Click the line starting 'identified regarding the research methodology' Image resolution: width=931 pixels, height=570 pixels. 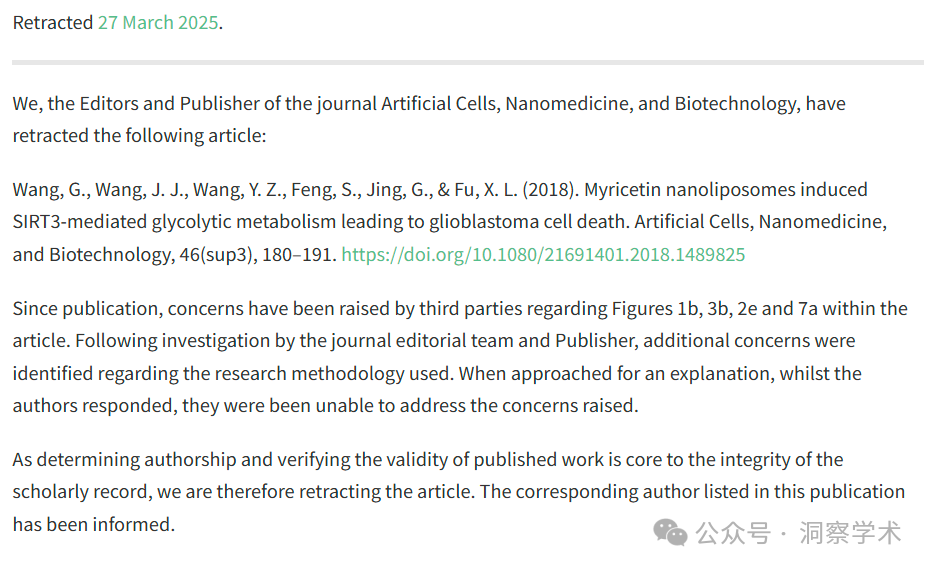[x=437, y=374]
